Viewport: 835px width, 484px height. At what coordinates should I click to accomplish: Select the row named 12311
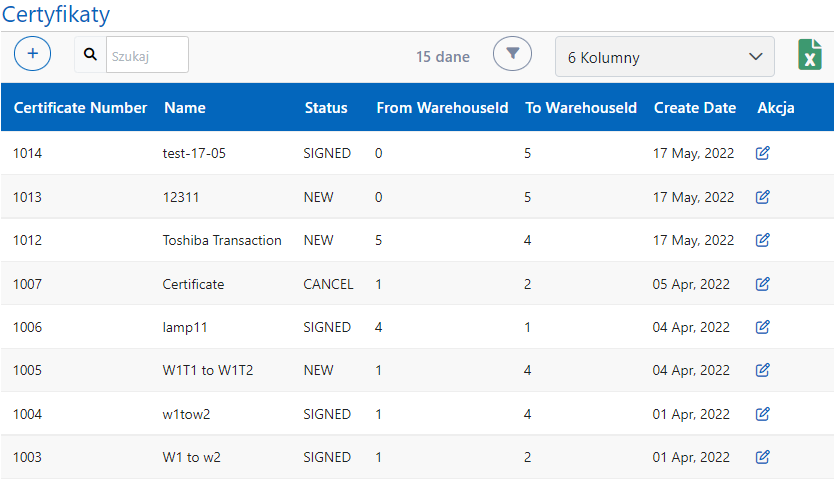(181, 197)
